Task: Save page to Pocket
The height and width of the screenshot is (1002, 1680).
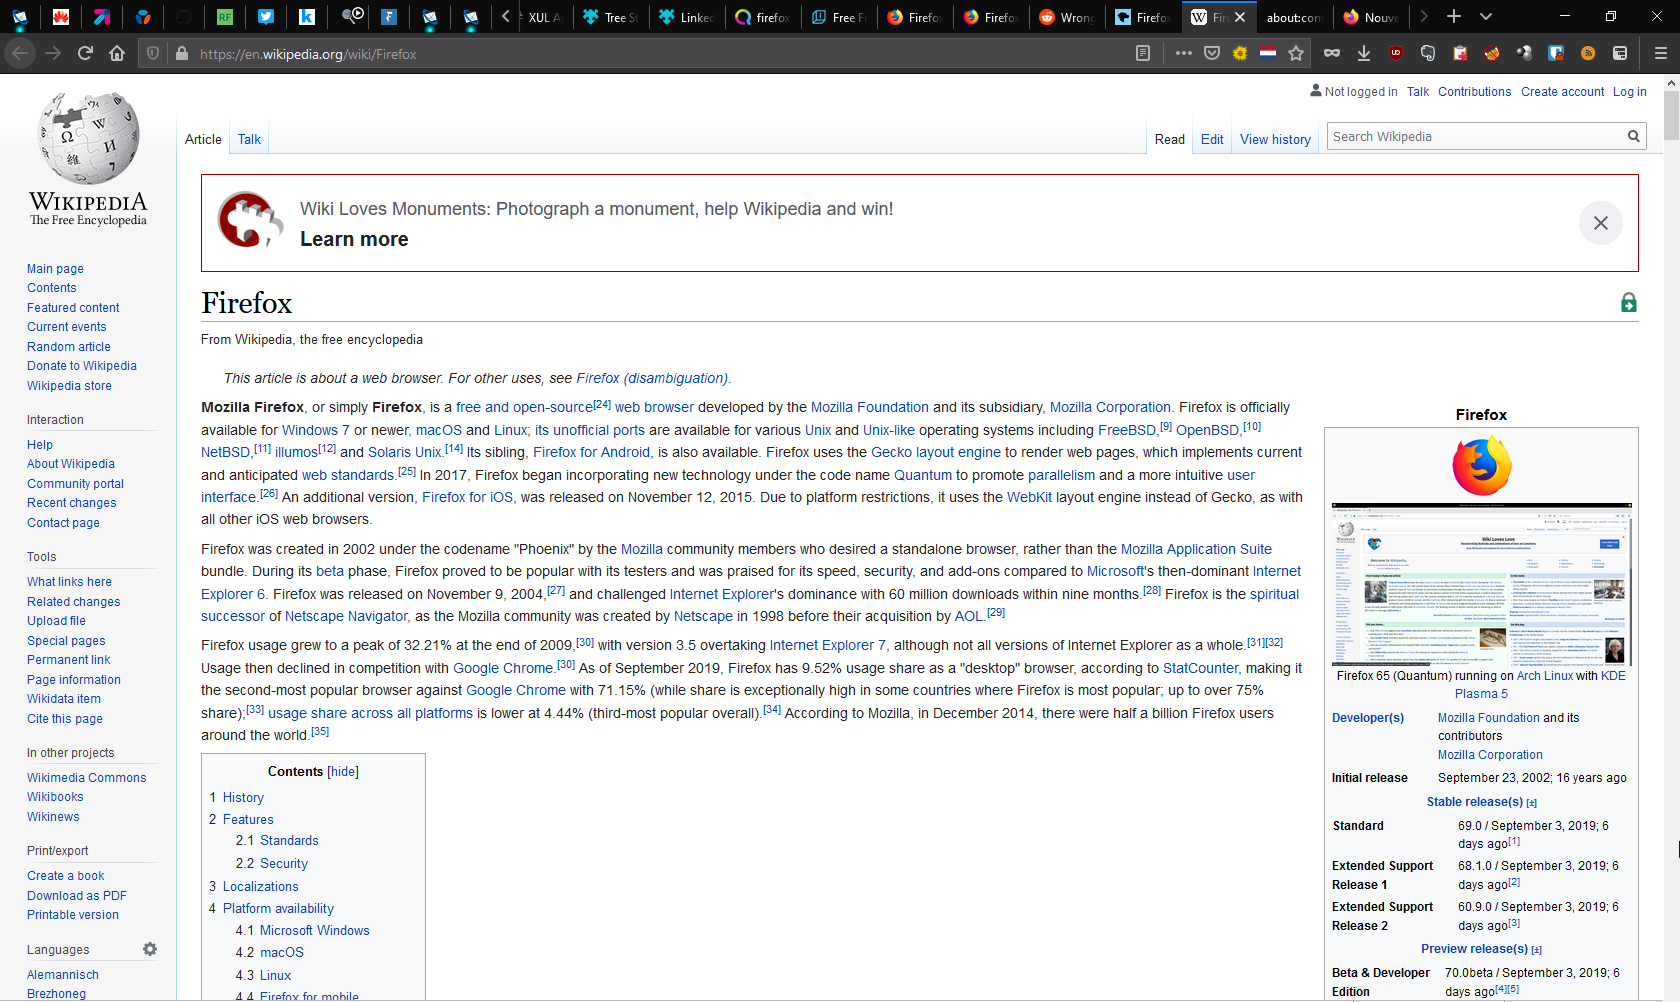Action: pos(1212,53)
